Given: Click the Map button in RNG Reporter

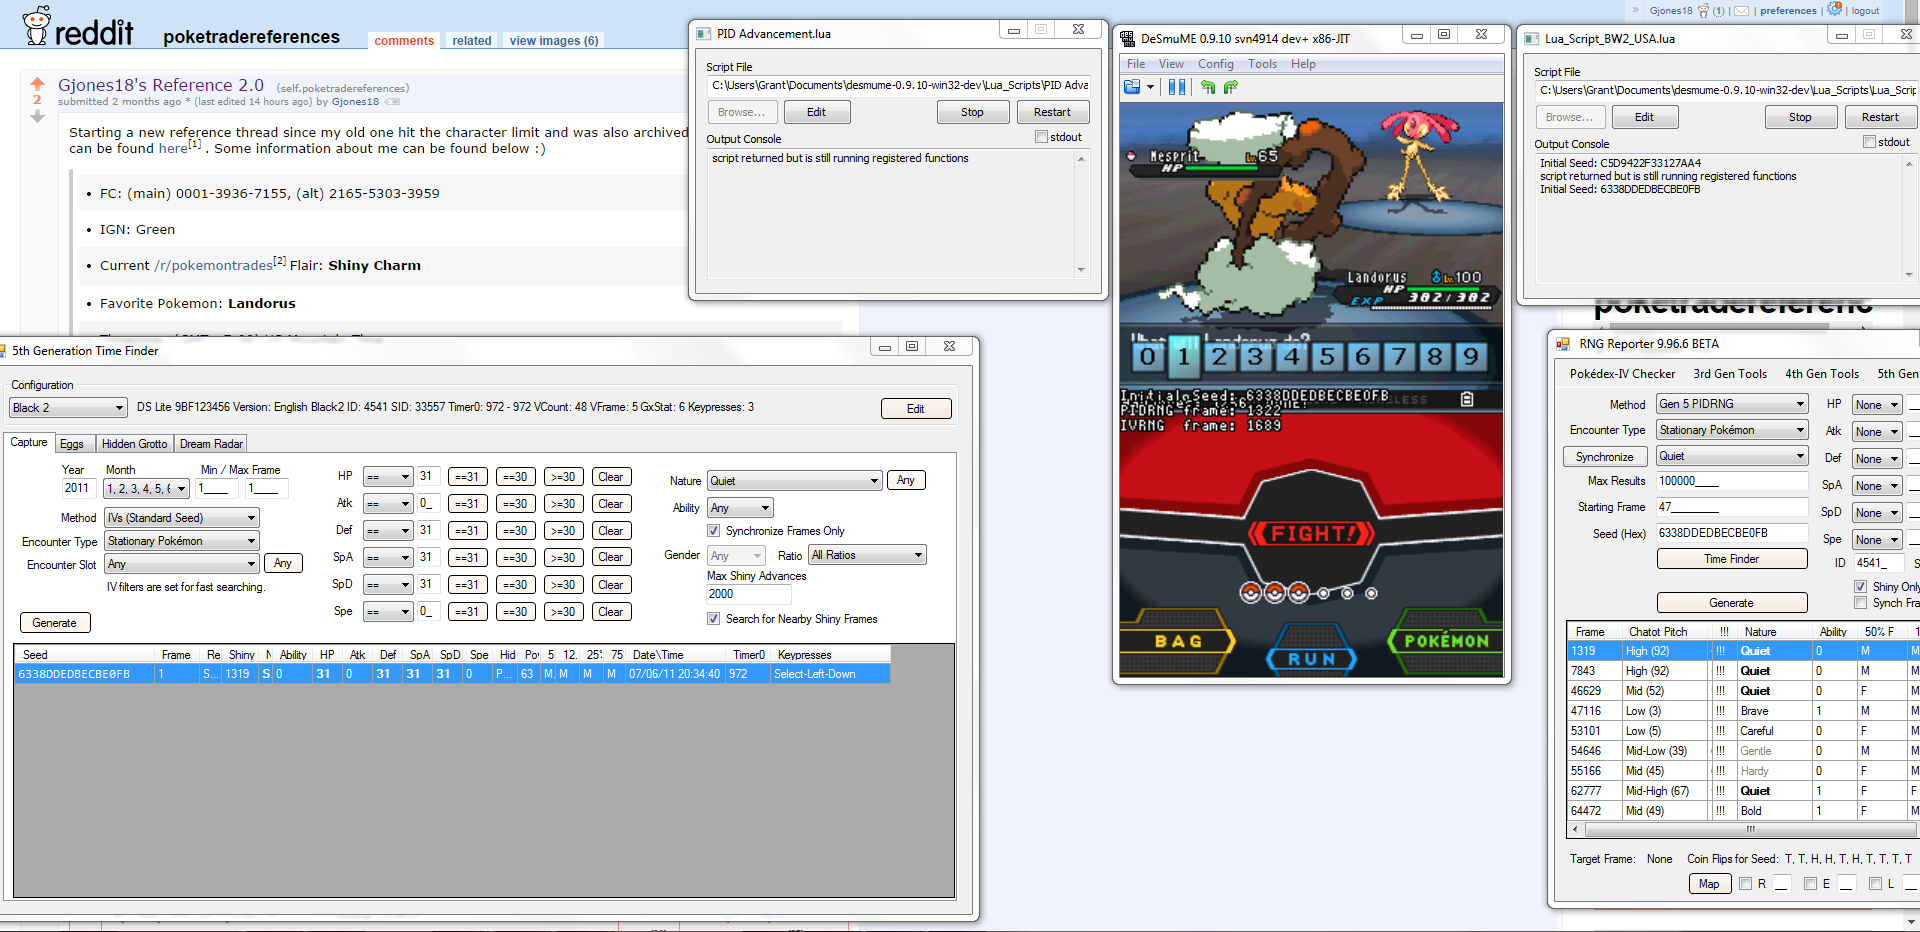Looking at the screenshot, I should click(x=1709, y=884).
